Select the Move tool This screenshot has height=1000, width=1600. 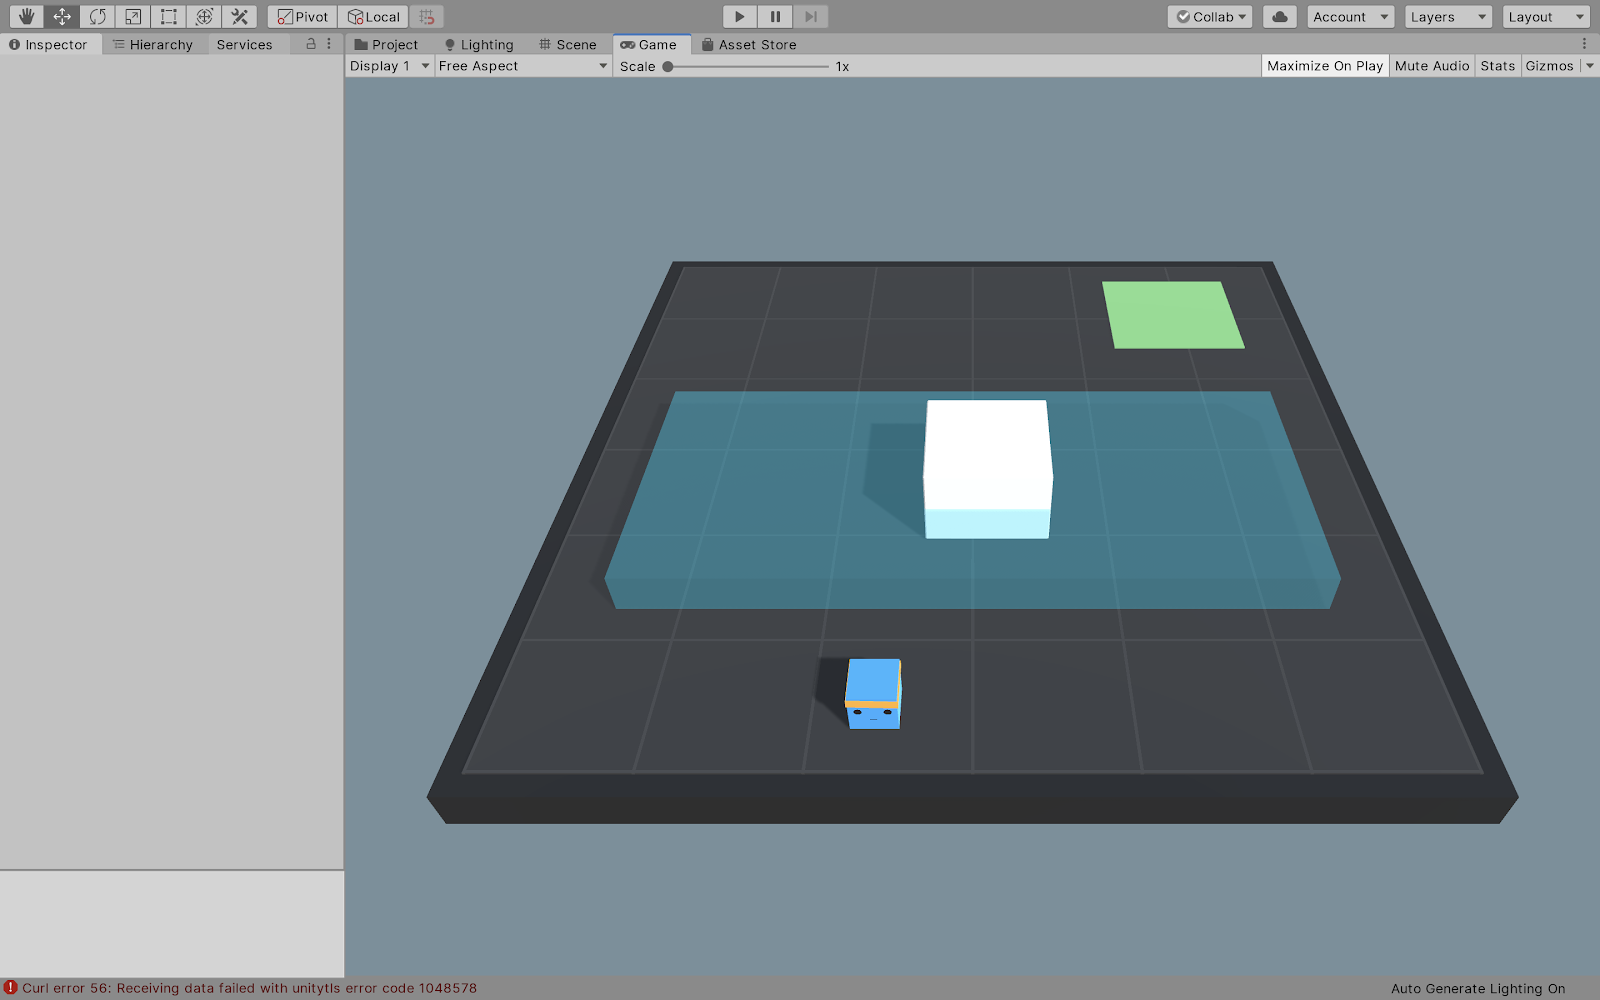(61, 16)
